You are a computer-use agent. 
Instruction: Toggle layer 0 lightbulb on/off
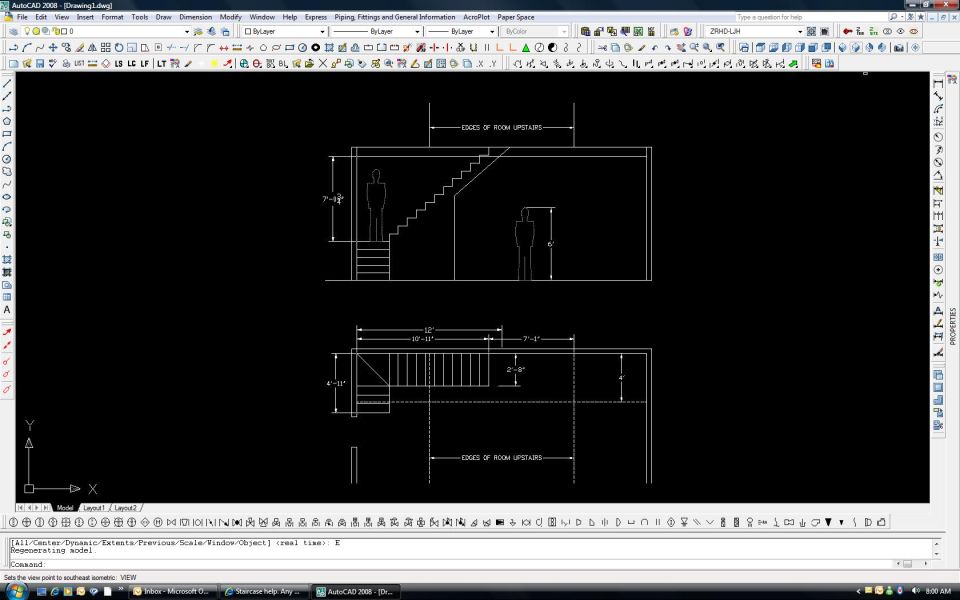[27, 31]
